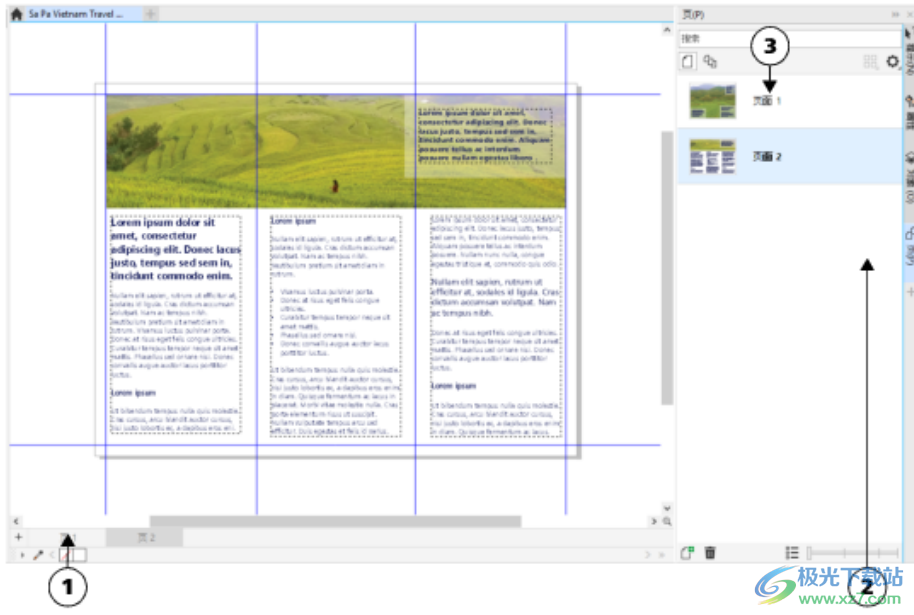Toggle list view icon at docker bottom
914x615 pixels.
(x=792, y=553)
